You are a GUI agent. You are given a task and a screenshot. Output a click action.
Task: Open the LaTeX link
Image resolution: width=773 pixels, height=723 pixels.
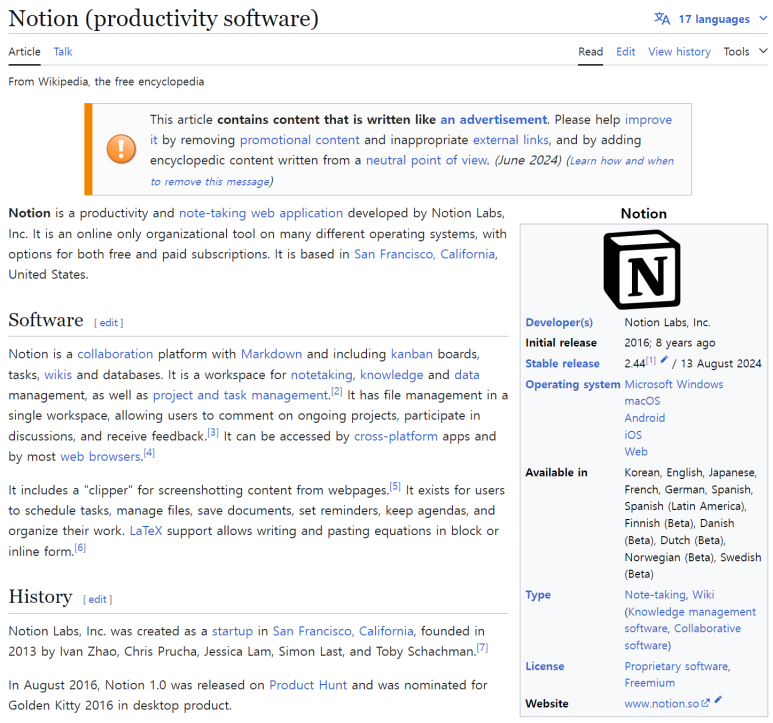146,531
